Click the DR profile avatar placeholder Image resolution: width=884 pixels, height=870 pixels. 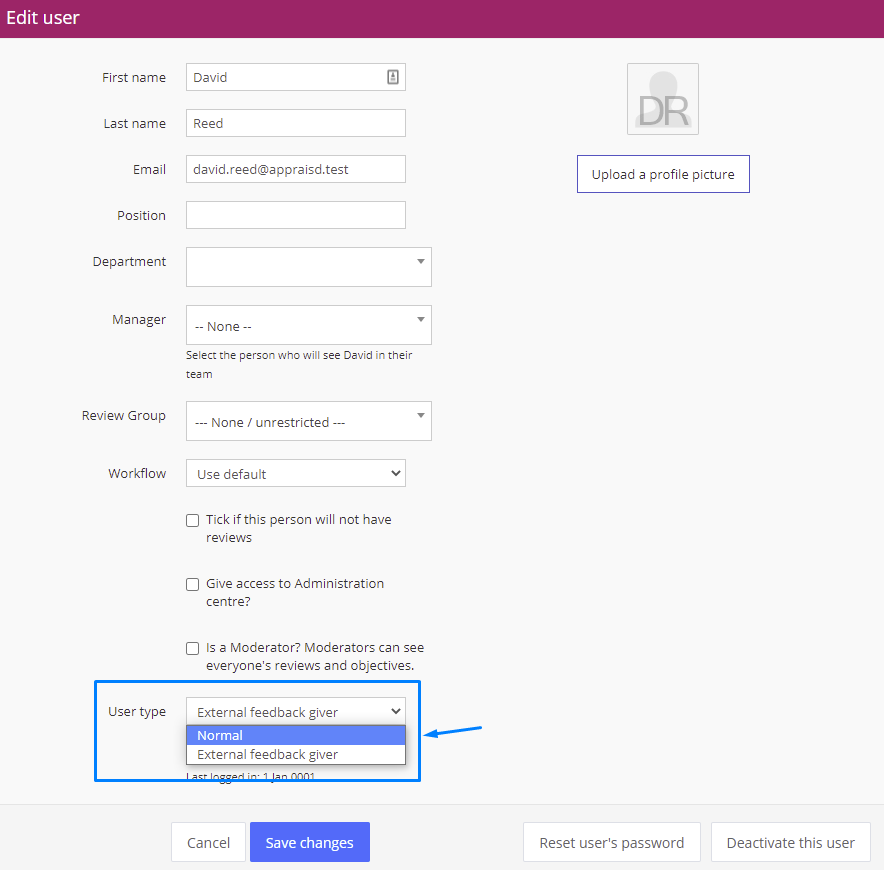(x=662, y=99)
